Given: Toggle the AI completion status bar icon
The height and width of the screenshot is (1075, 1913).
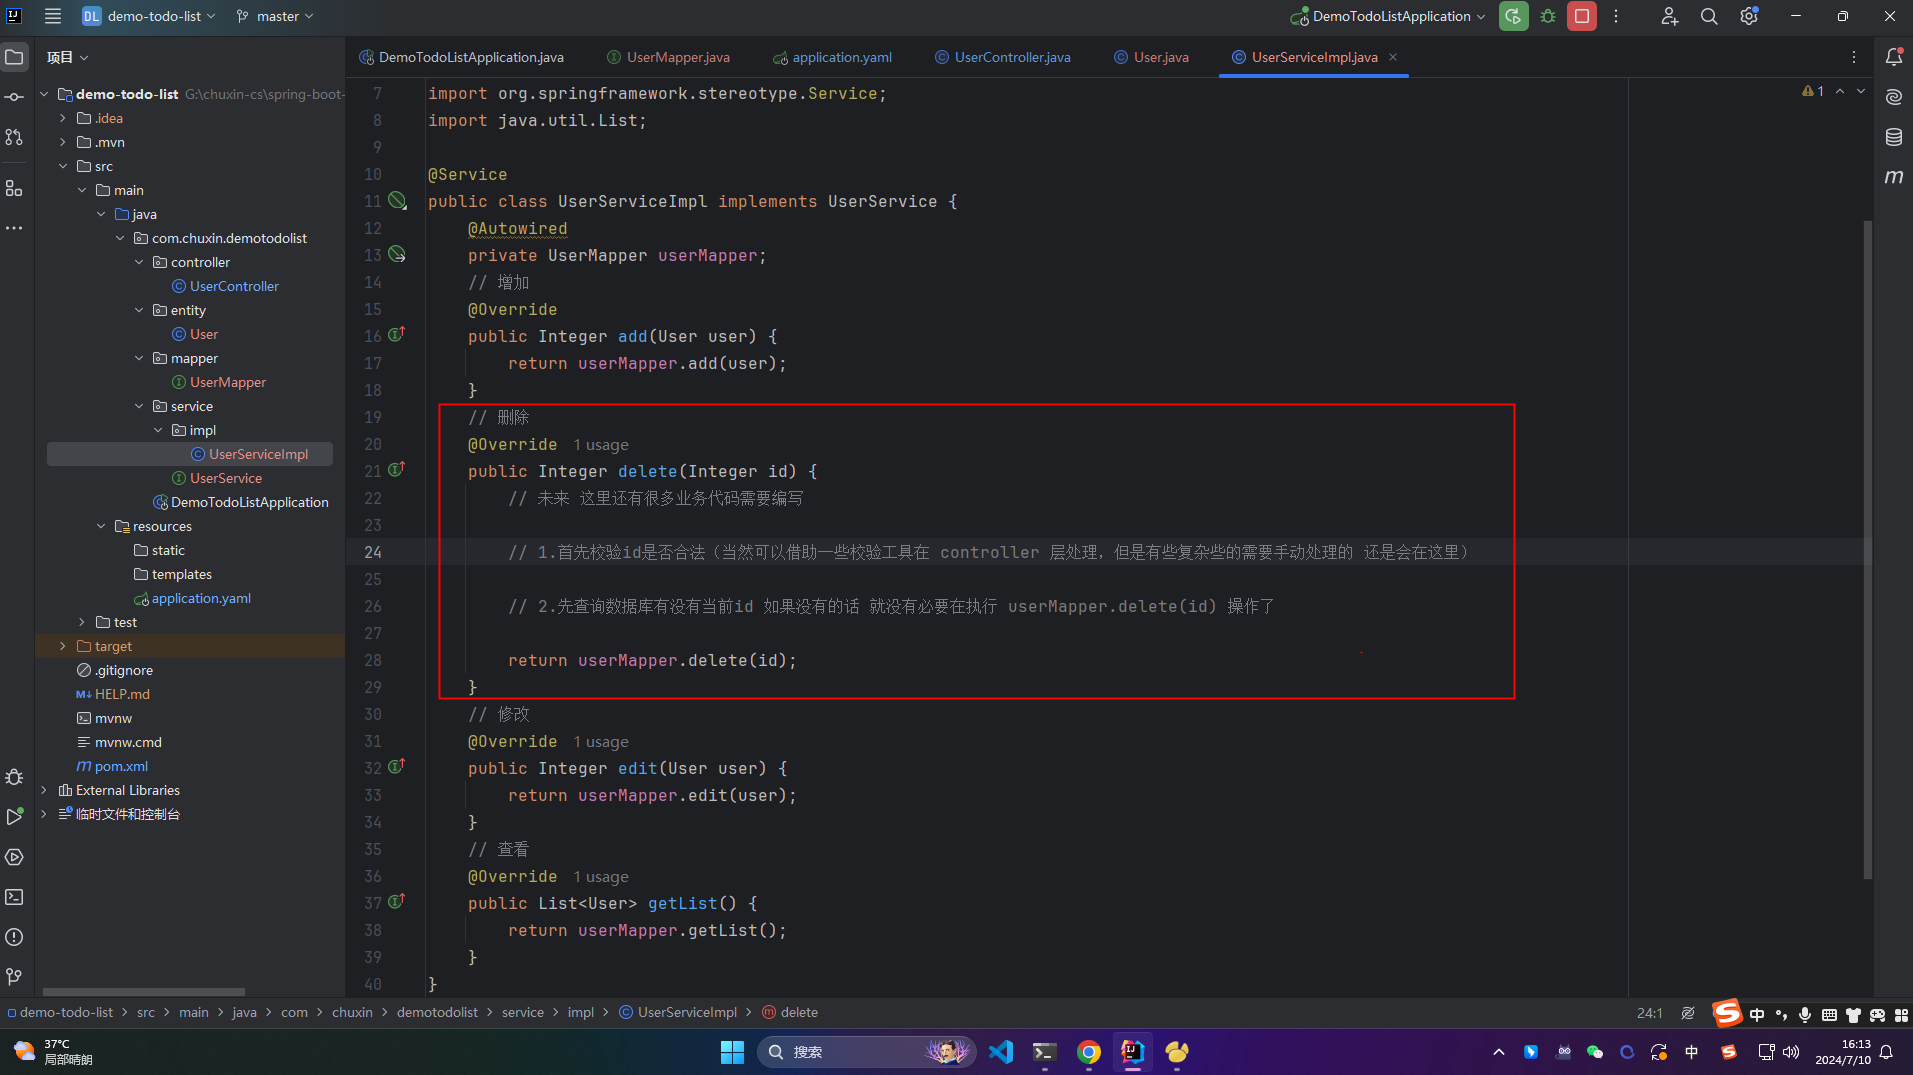Looking at the screenshot, I should click(x=1688, y=1012).
